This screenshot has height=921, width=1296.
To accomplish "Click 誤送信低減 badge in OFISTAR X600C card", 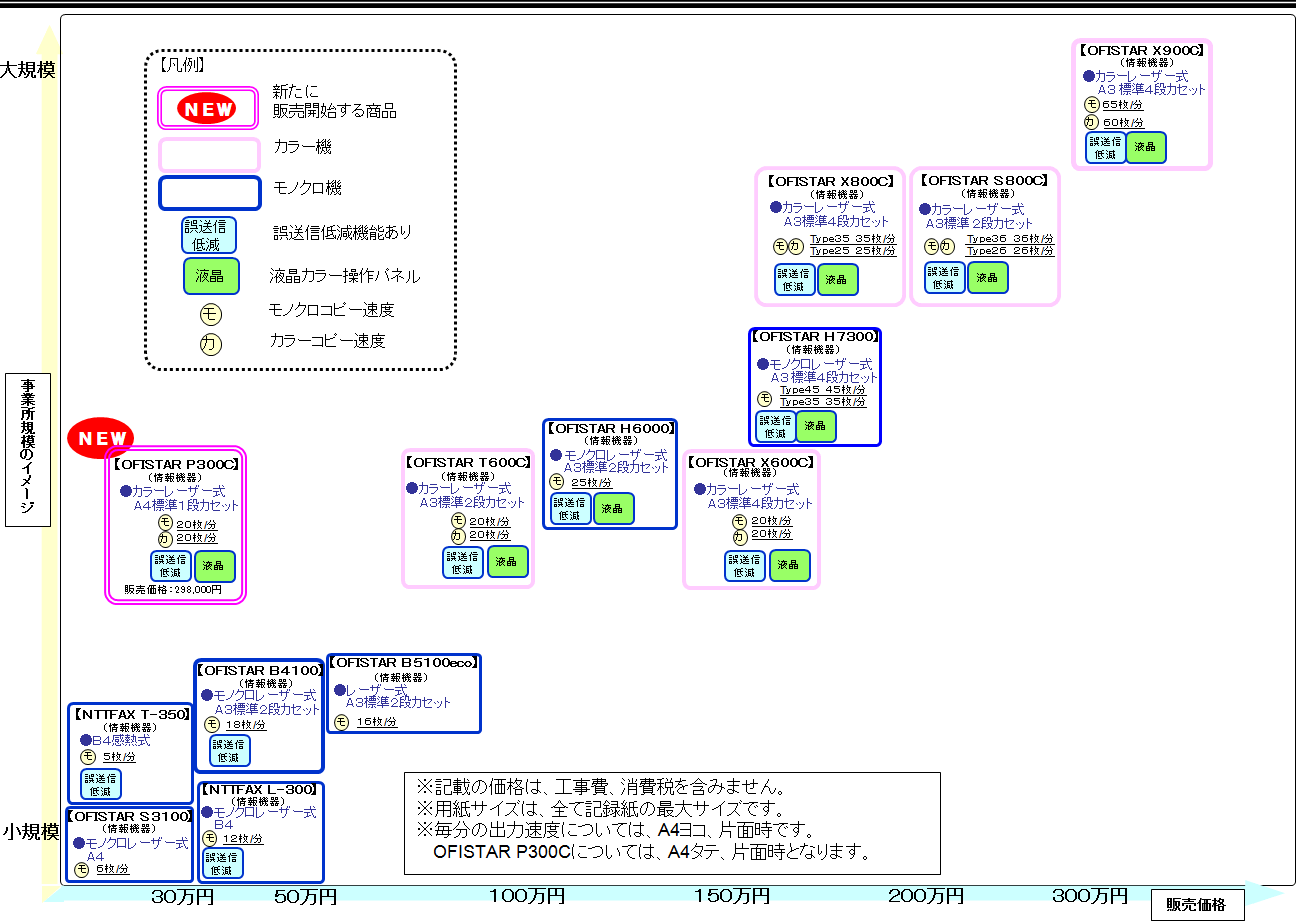I will click(x=745, y=566).
